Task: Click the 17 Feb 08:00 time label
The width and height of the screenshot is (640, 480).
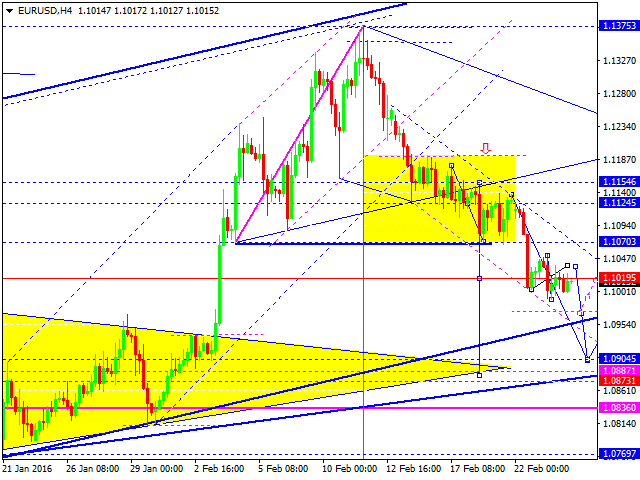Action: pos(478,469)
